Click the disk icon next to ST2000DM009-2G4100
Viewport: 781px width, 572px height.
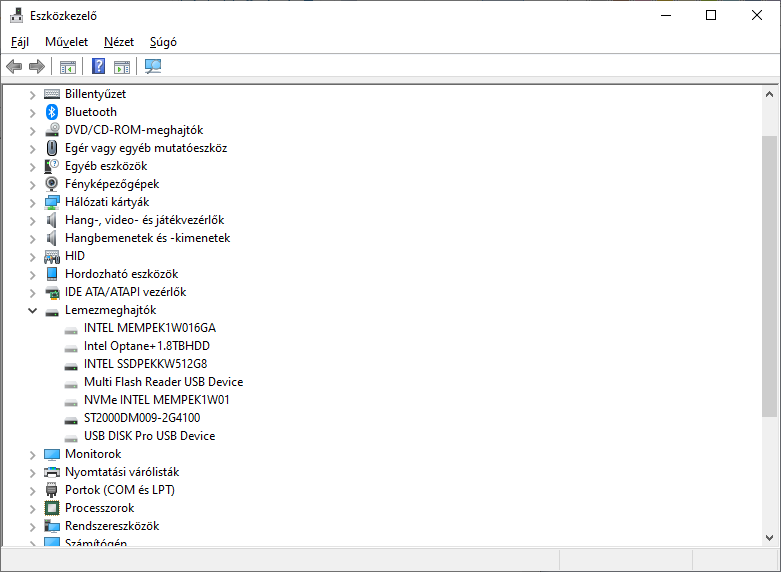point(71,420)
